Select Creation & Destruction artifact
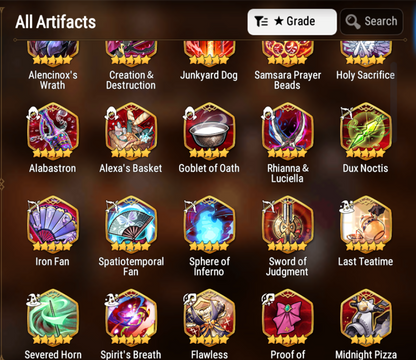The height and width of the screenshot is (360, 416). (131, 53)
